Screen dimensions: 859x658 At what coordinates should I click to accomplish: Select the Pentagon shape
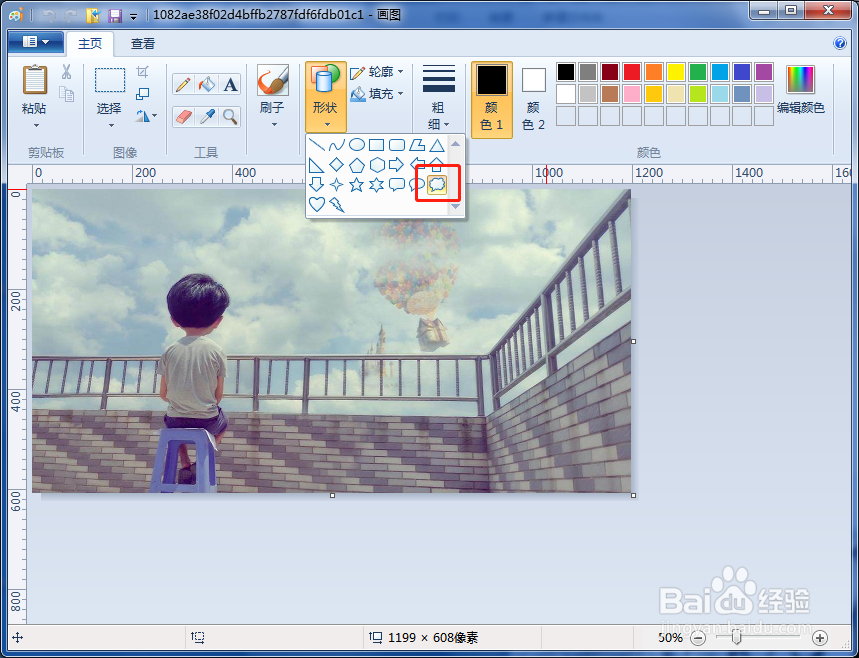coord(357,165)
